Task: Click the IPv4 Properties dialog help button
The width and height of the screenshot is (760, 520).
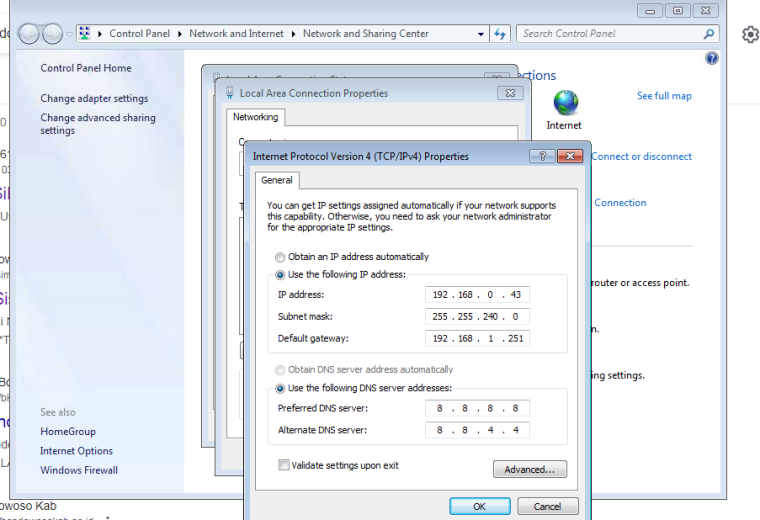Action: [542, 156]
